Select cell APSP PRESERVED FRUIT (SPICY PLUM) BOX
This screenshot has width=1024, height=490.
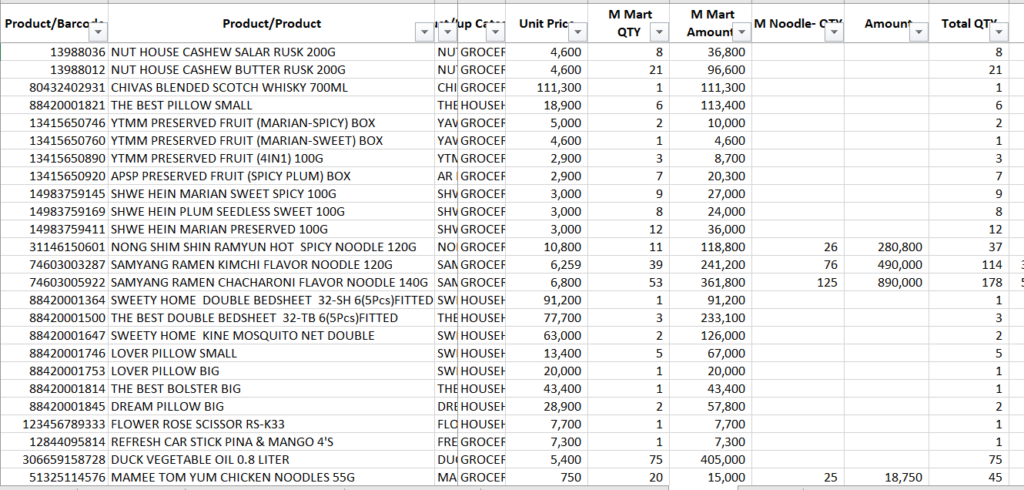pyautogui.click(x=272, y=176)
